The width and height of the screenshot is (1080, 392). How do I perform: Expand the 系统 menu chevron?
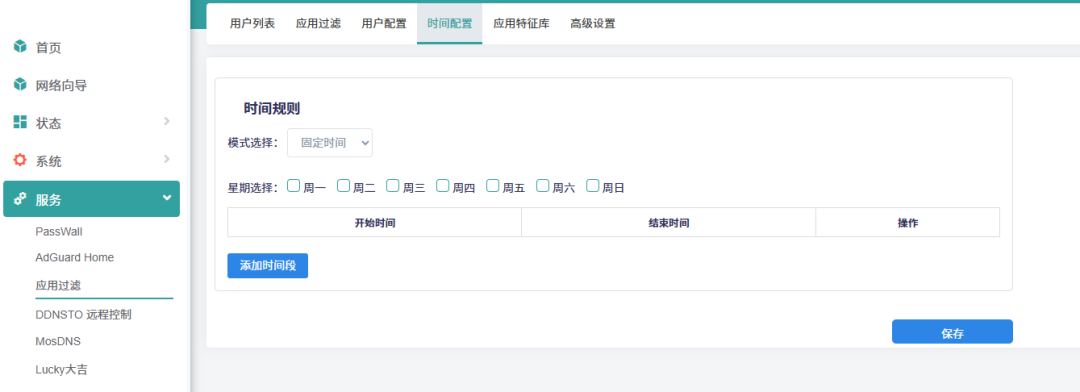[x=167, y=159]
